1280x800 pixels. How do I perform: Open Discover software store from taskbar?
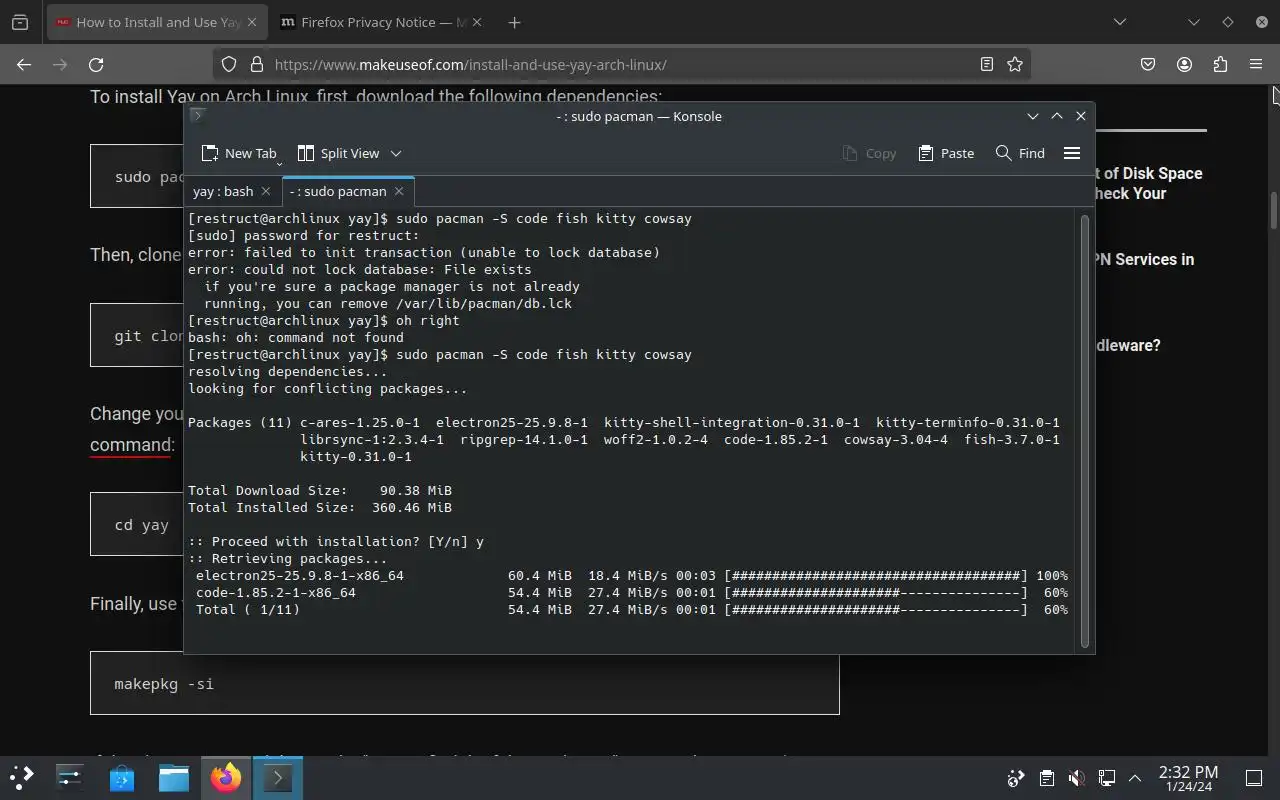[122, 777]
